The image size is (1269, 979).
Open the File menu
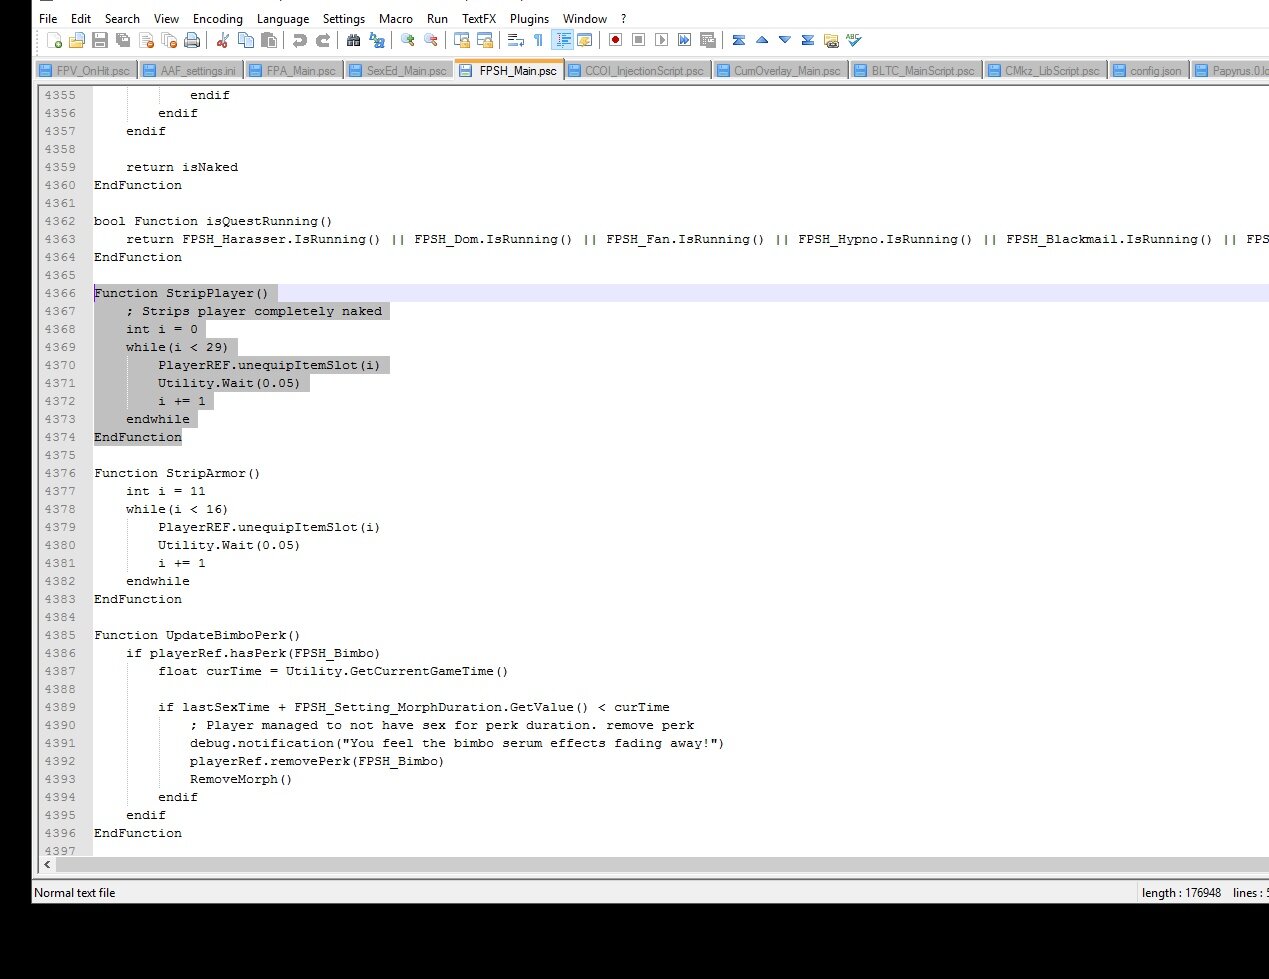[48, 18]
